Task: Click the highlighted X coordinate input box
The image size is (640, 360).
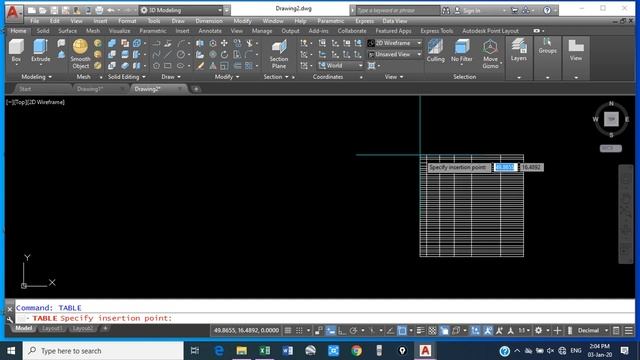Action: (505, 167)
